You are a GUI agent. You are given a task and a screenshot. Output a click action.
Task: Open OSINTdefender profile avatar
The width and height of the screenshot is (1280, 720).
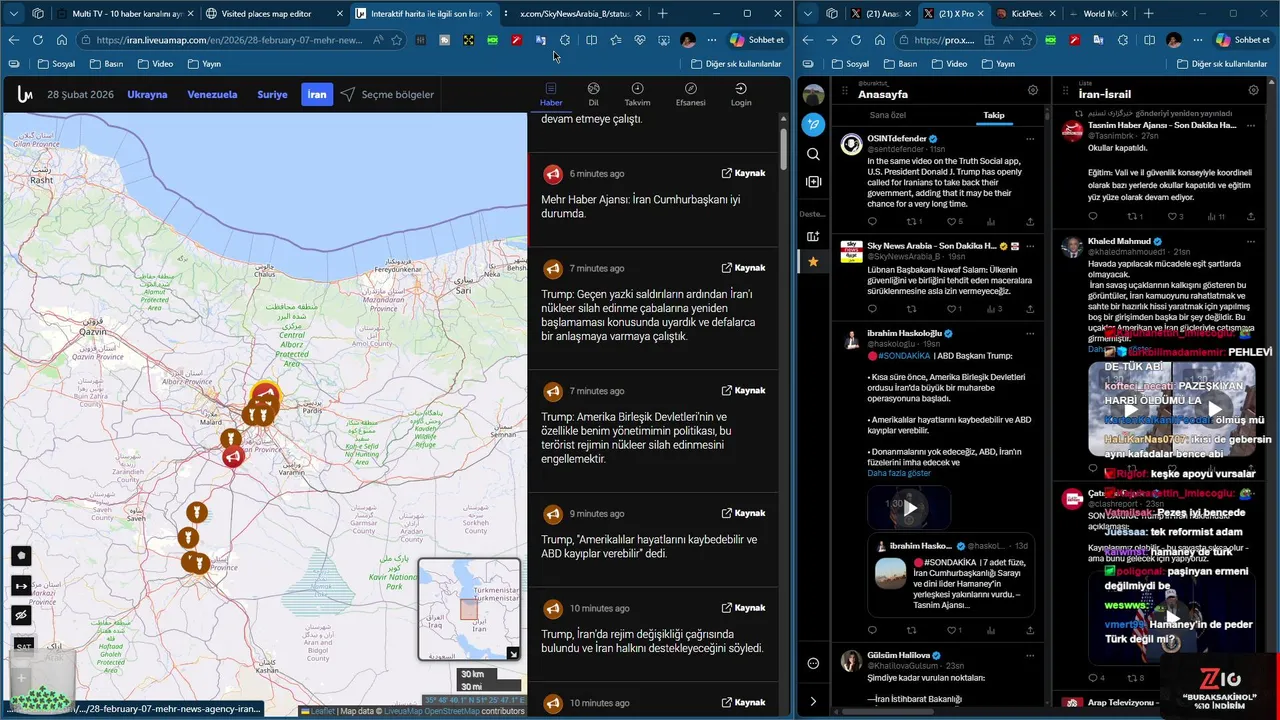(x=851, y=144)
